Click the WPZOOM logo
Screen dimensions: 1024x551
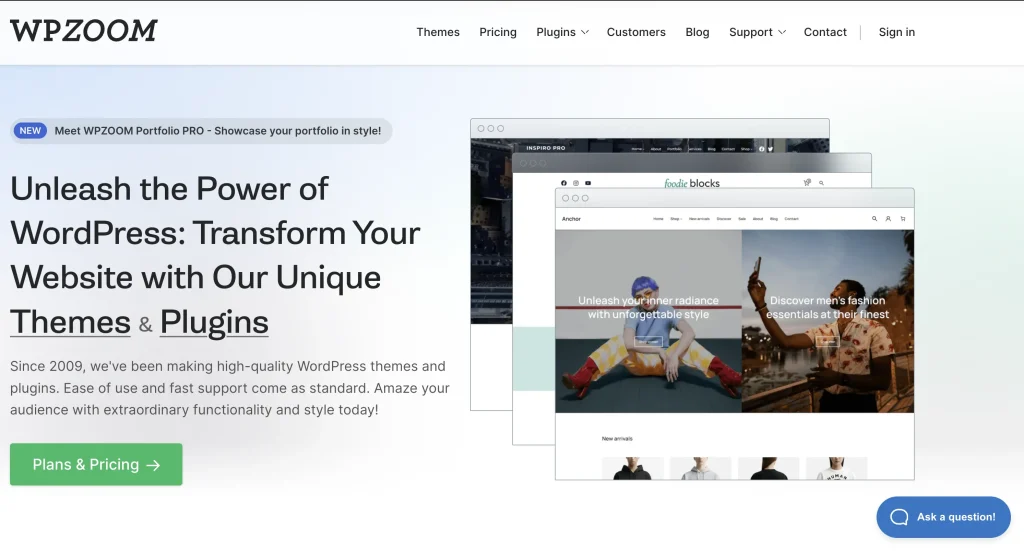(x=84, y=31)
